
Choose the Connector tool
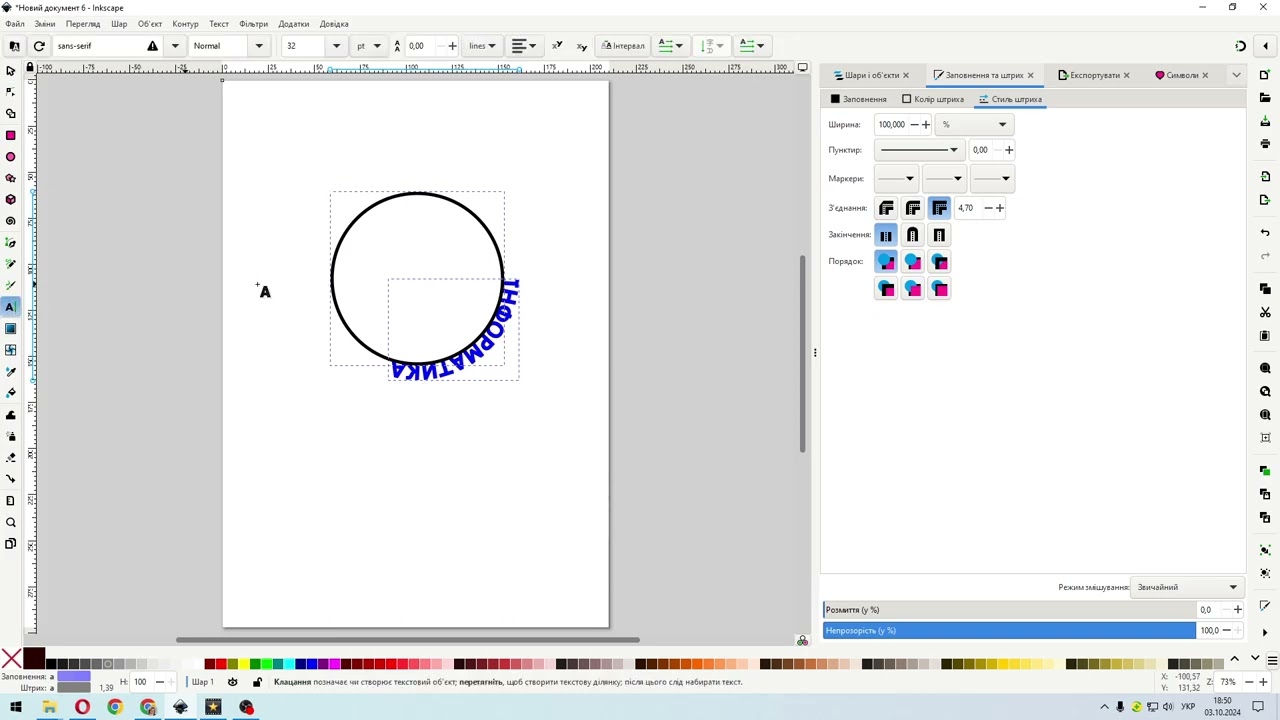11,479
